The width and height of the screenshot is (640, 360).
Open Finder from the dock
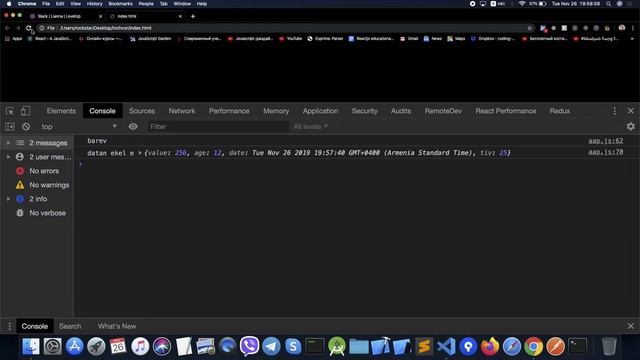tap(31, 347)
